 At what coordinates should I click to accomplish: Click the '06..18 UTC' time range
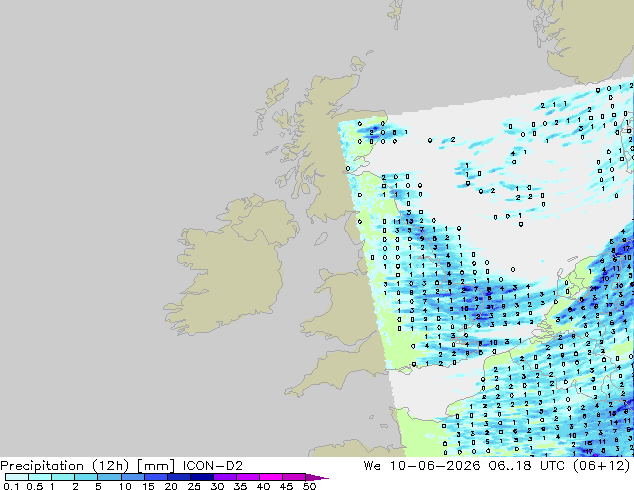528,466
